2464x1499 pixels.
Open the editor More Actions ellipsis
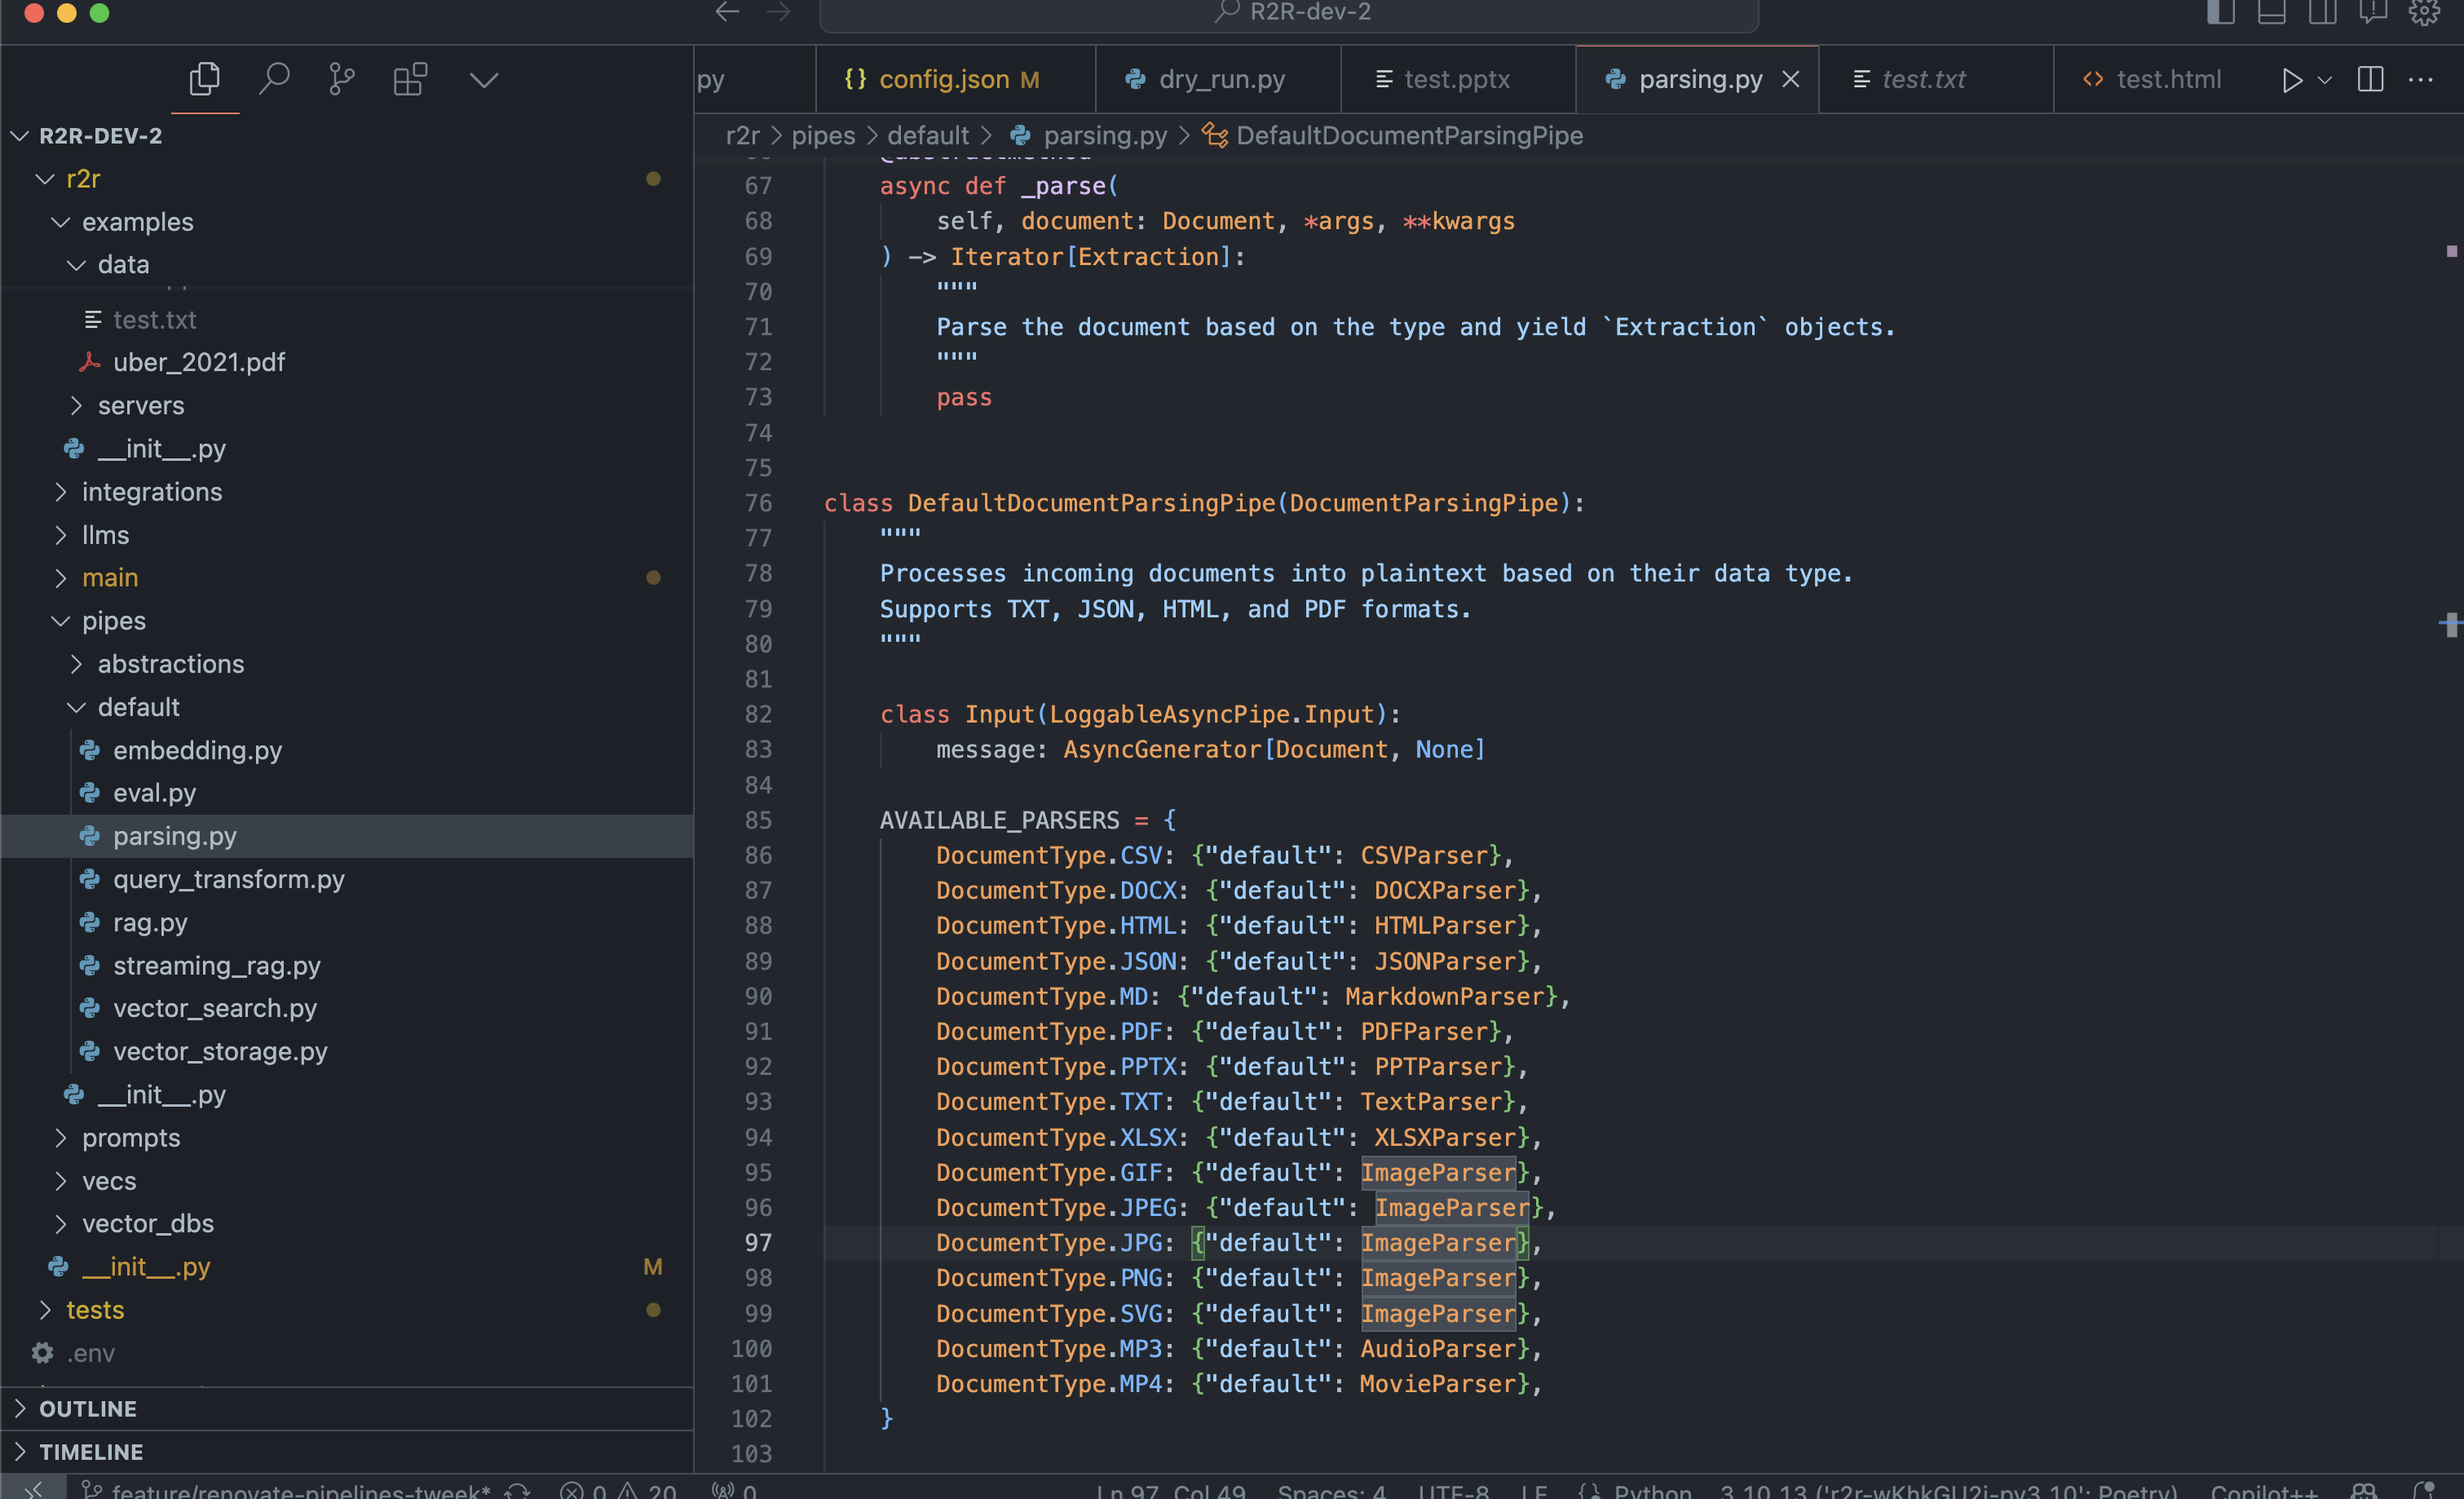(2421, 80)
